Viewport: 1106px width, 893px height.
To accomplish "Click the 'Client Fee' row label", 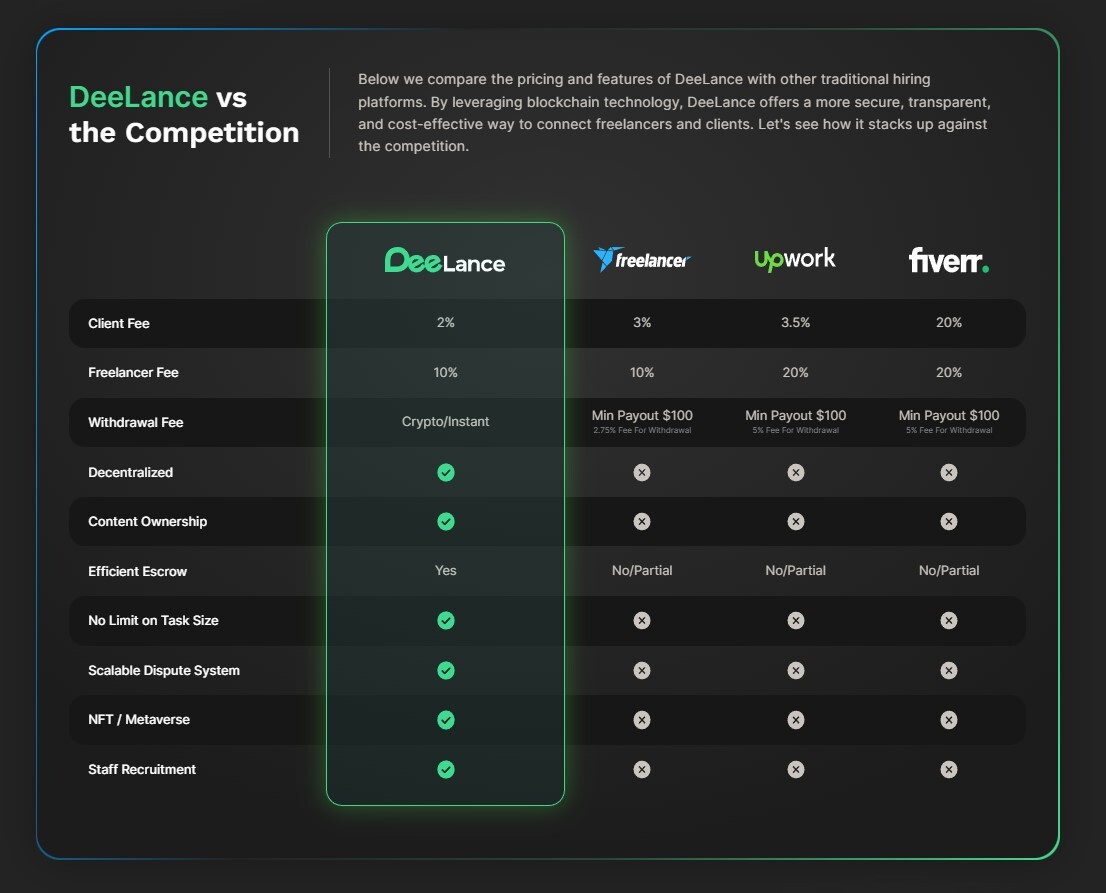I will tap(118, 323).
